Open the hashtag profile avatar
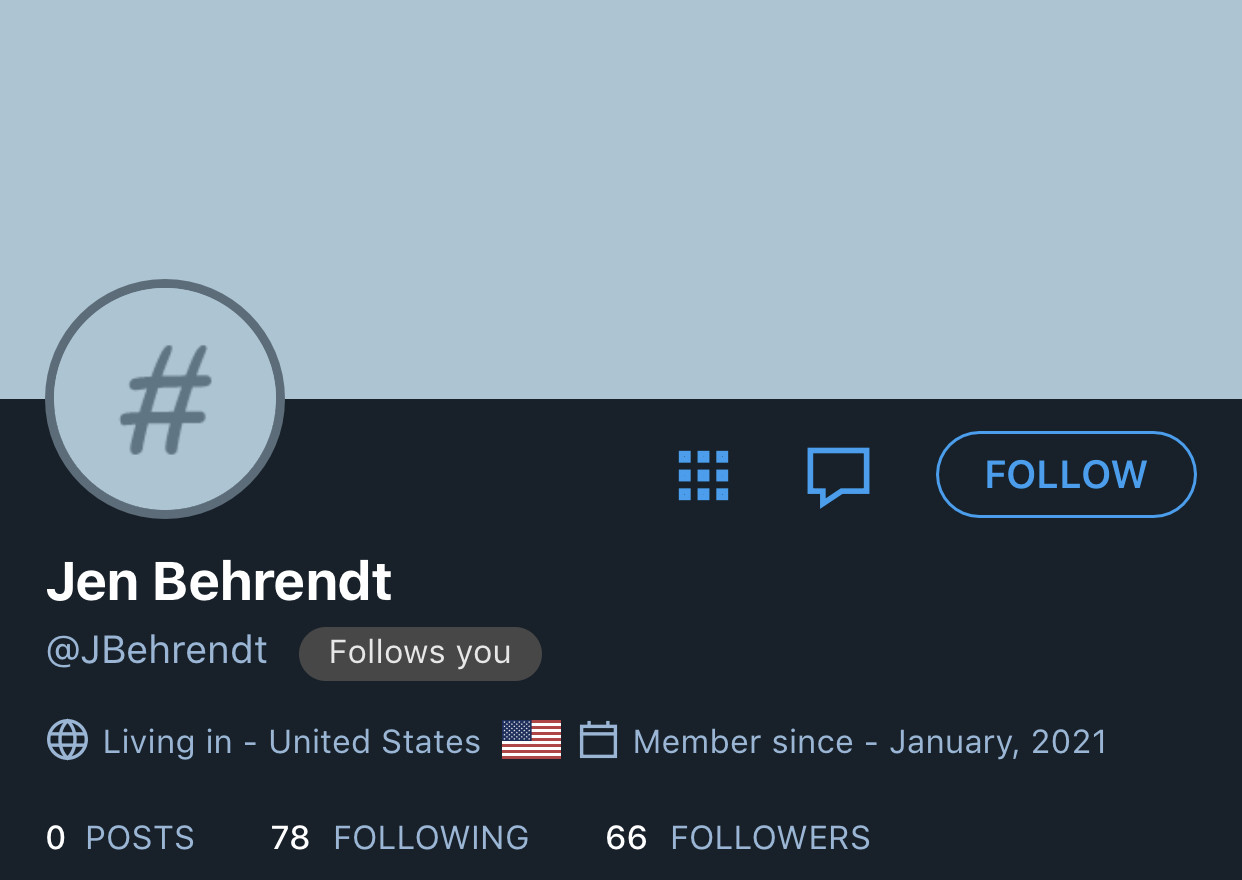The width and height of the screenshot is (1242, 880). pos(165,399)
